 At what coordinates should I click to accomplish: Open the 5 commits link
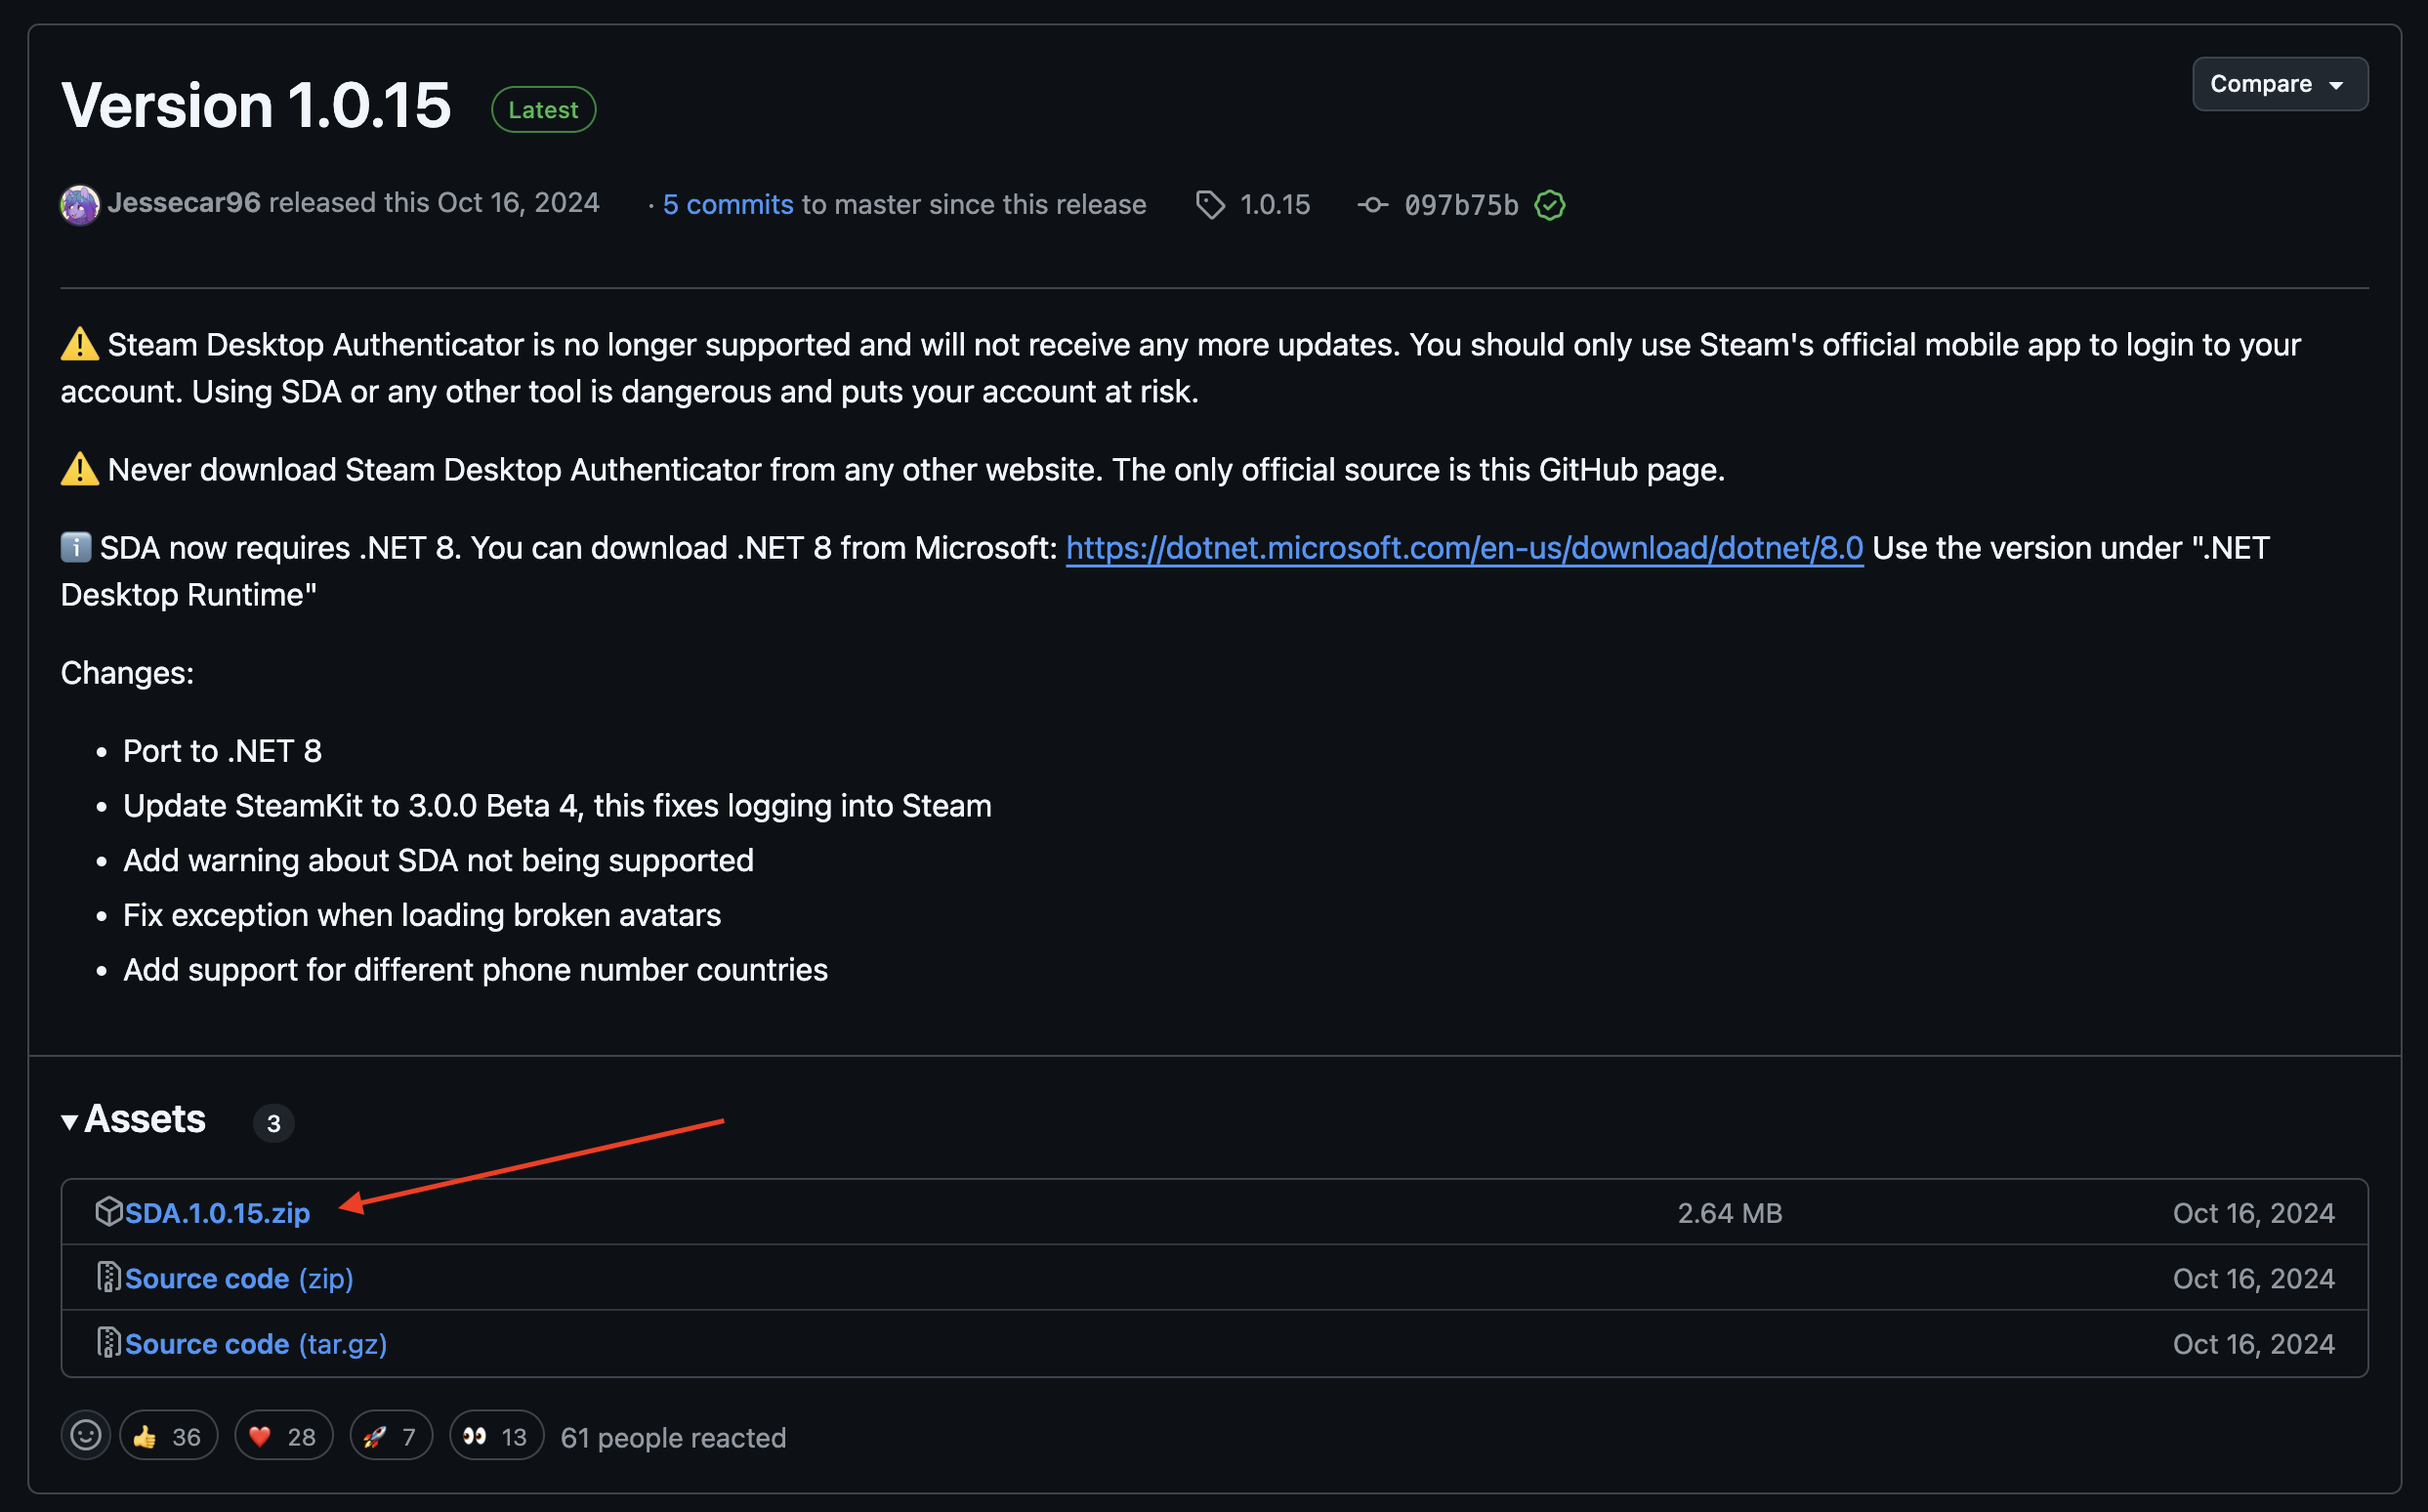pyautogui.click(x=728, y=204)
